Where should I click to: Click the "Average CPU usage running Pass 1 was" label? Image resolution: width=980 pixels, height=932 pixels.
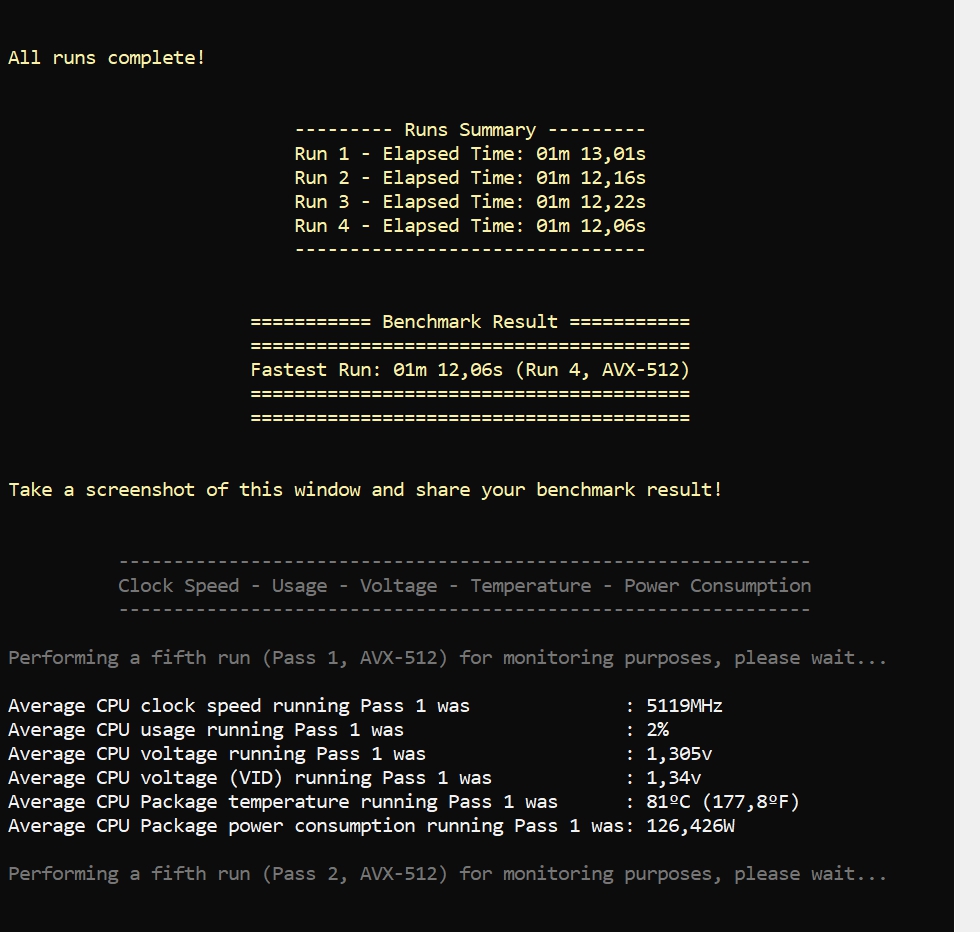[206, 729]
